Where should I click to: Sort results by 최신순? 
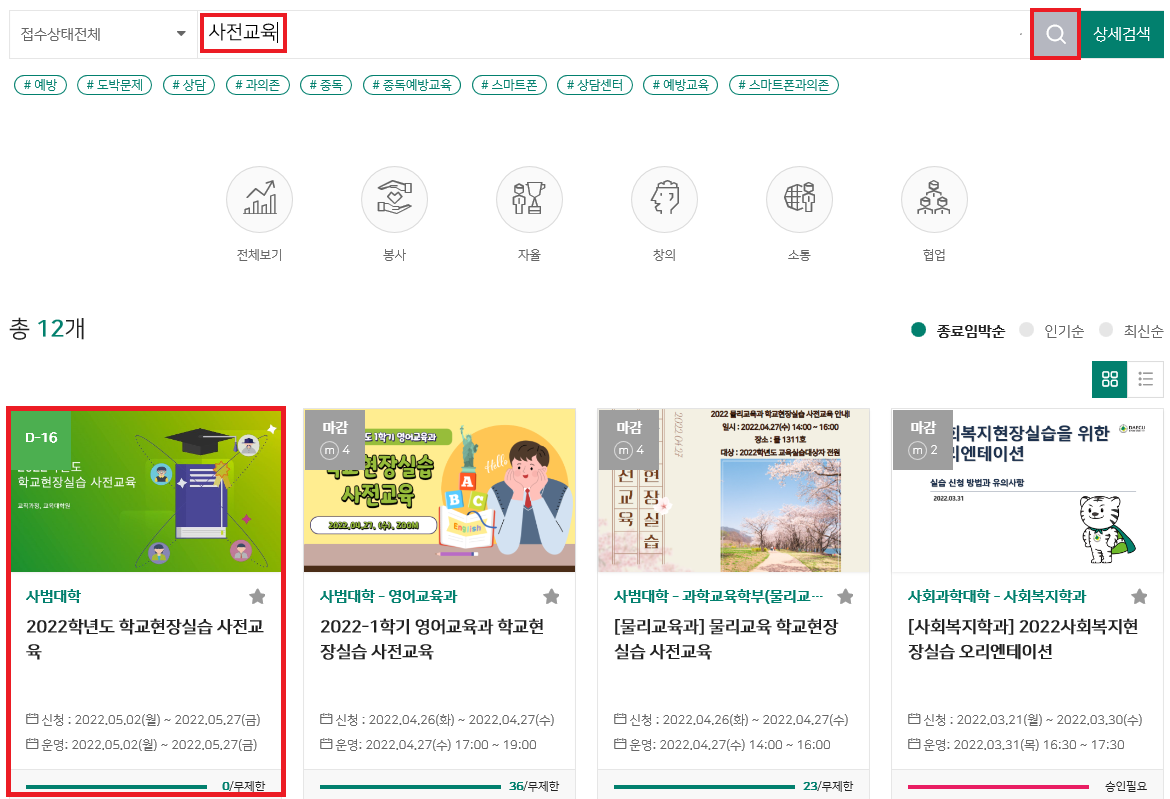(x=1132, y=331)
